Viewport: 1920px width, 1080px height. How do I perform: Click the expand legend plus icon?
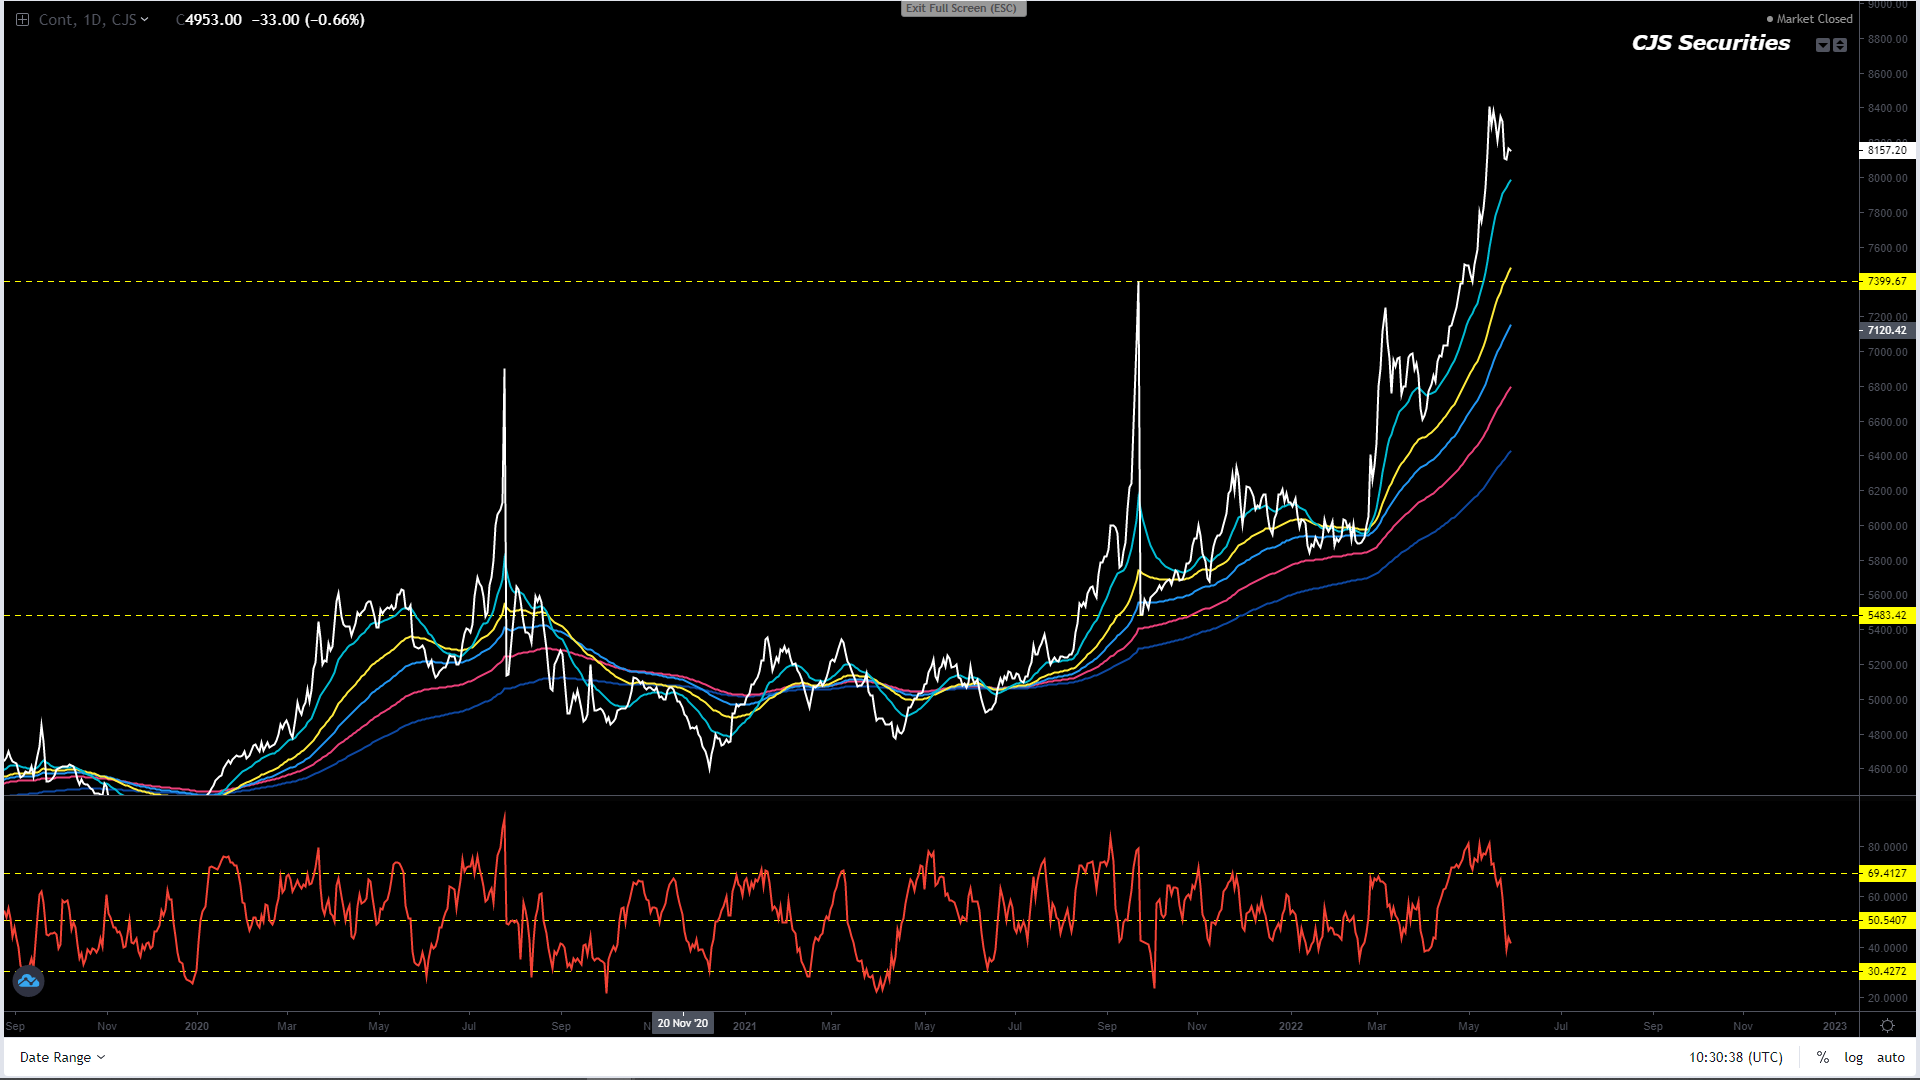click(22, 20)
